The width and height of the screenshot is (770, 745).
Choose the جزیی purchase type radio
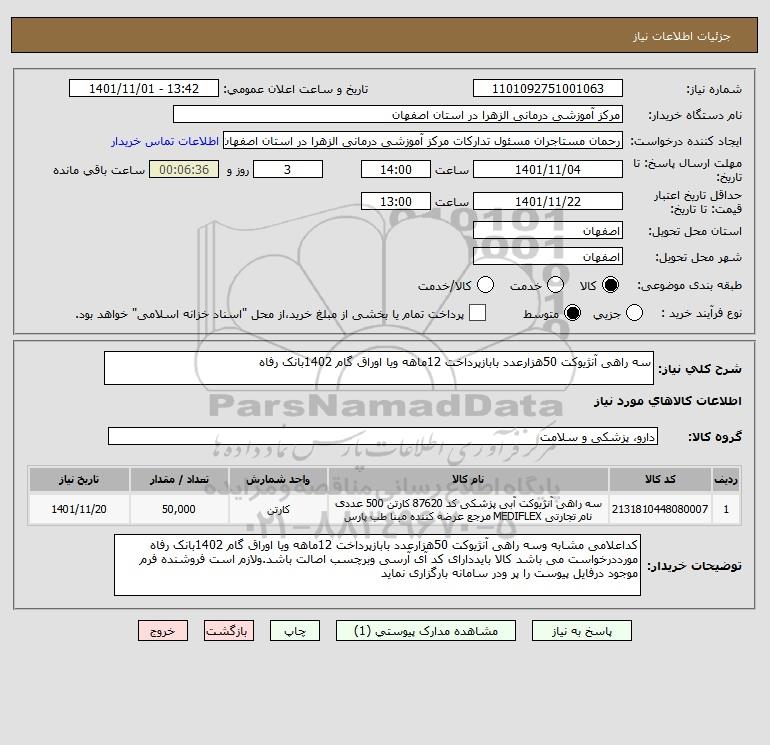[x=634, y=313]
